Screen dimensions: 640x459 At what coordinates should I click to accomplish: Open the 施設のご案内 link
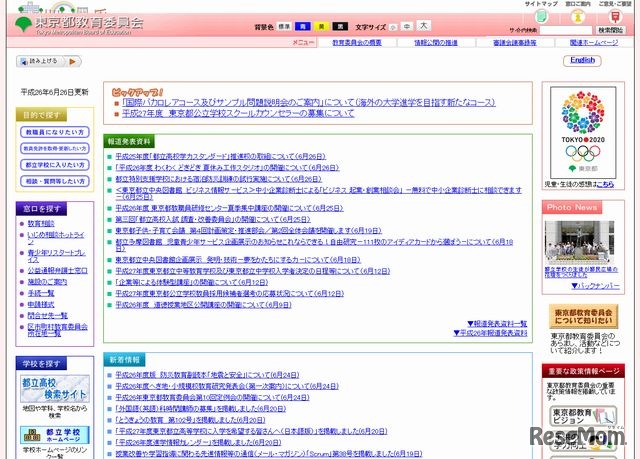coord(47,282)
